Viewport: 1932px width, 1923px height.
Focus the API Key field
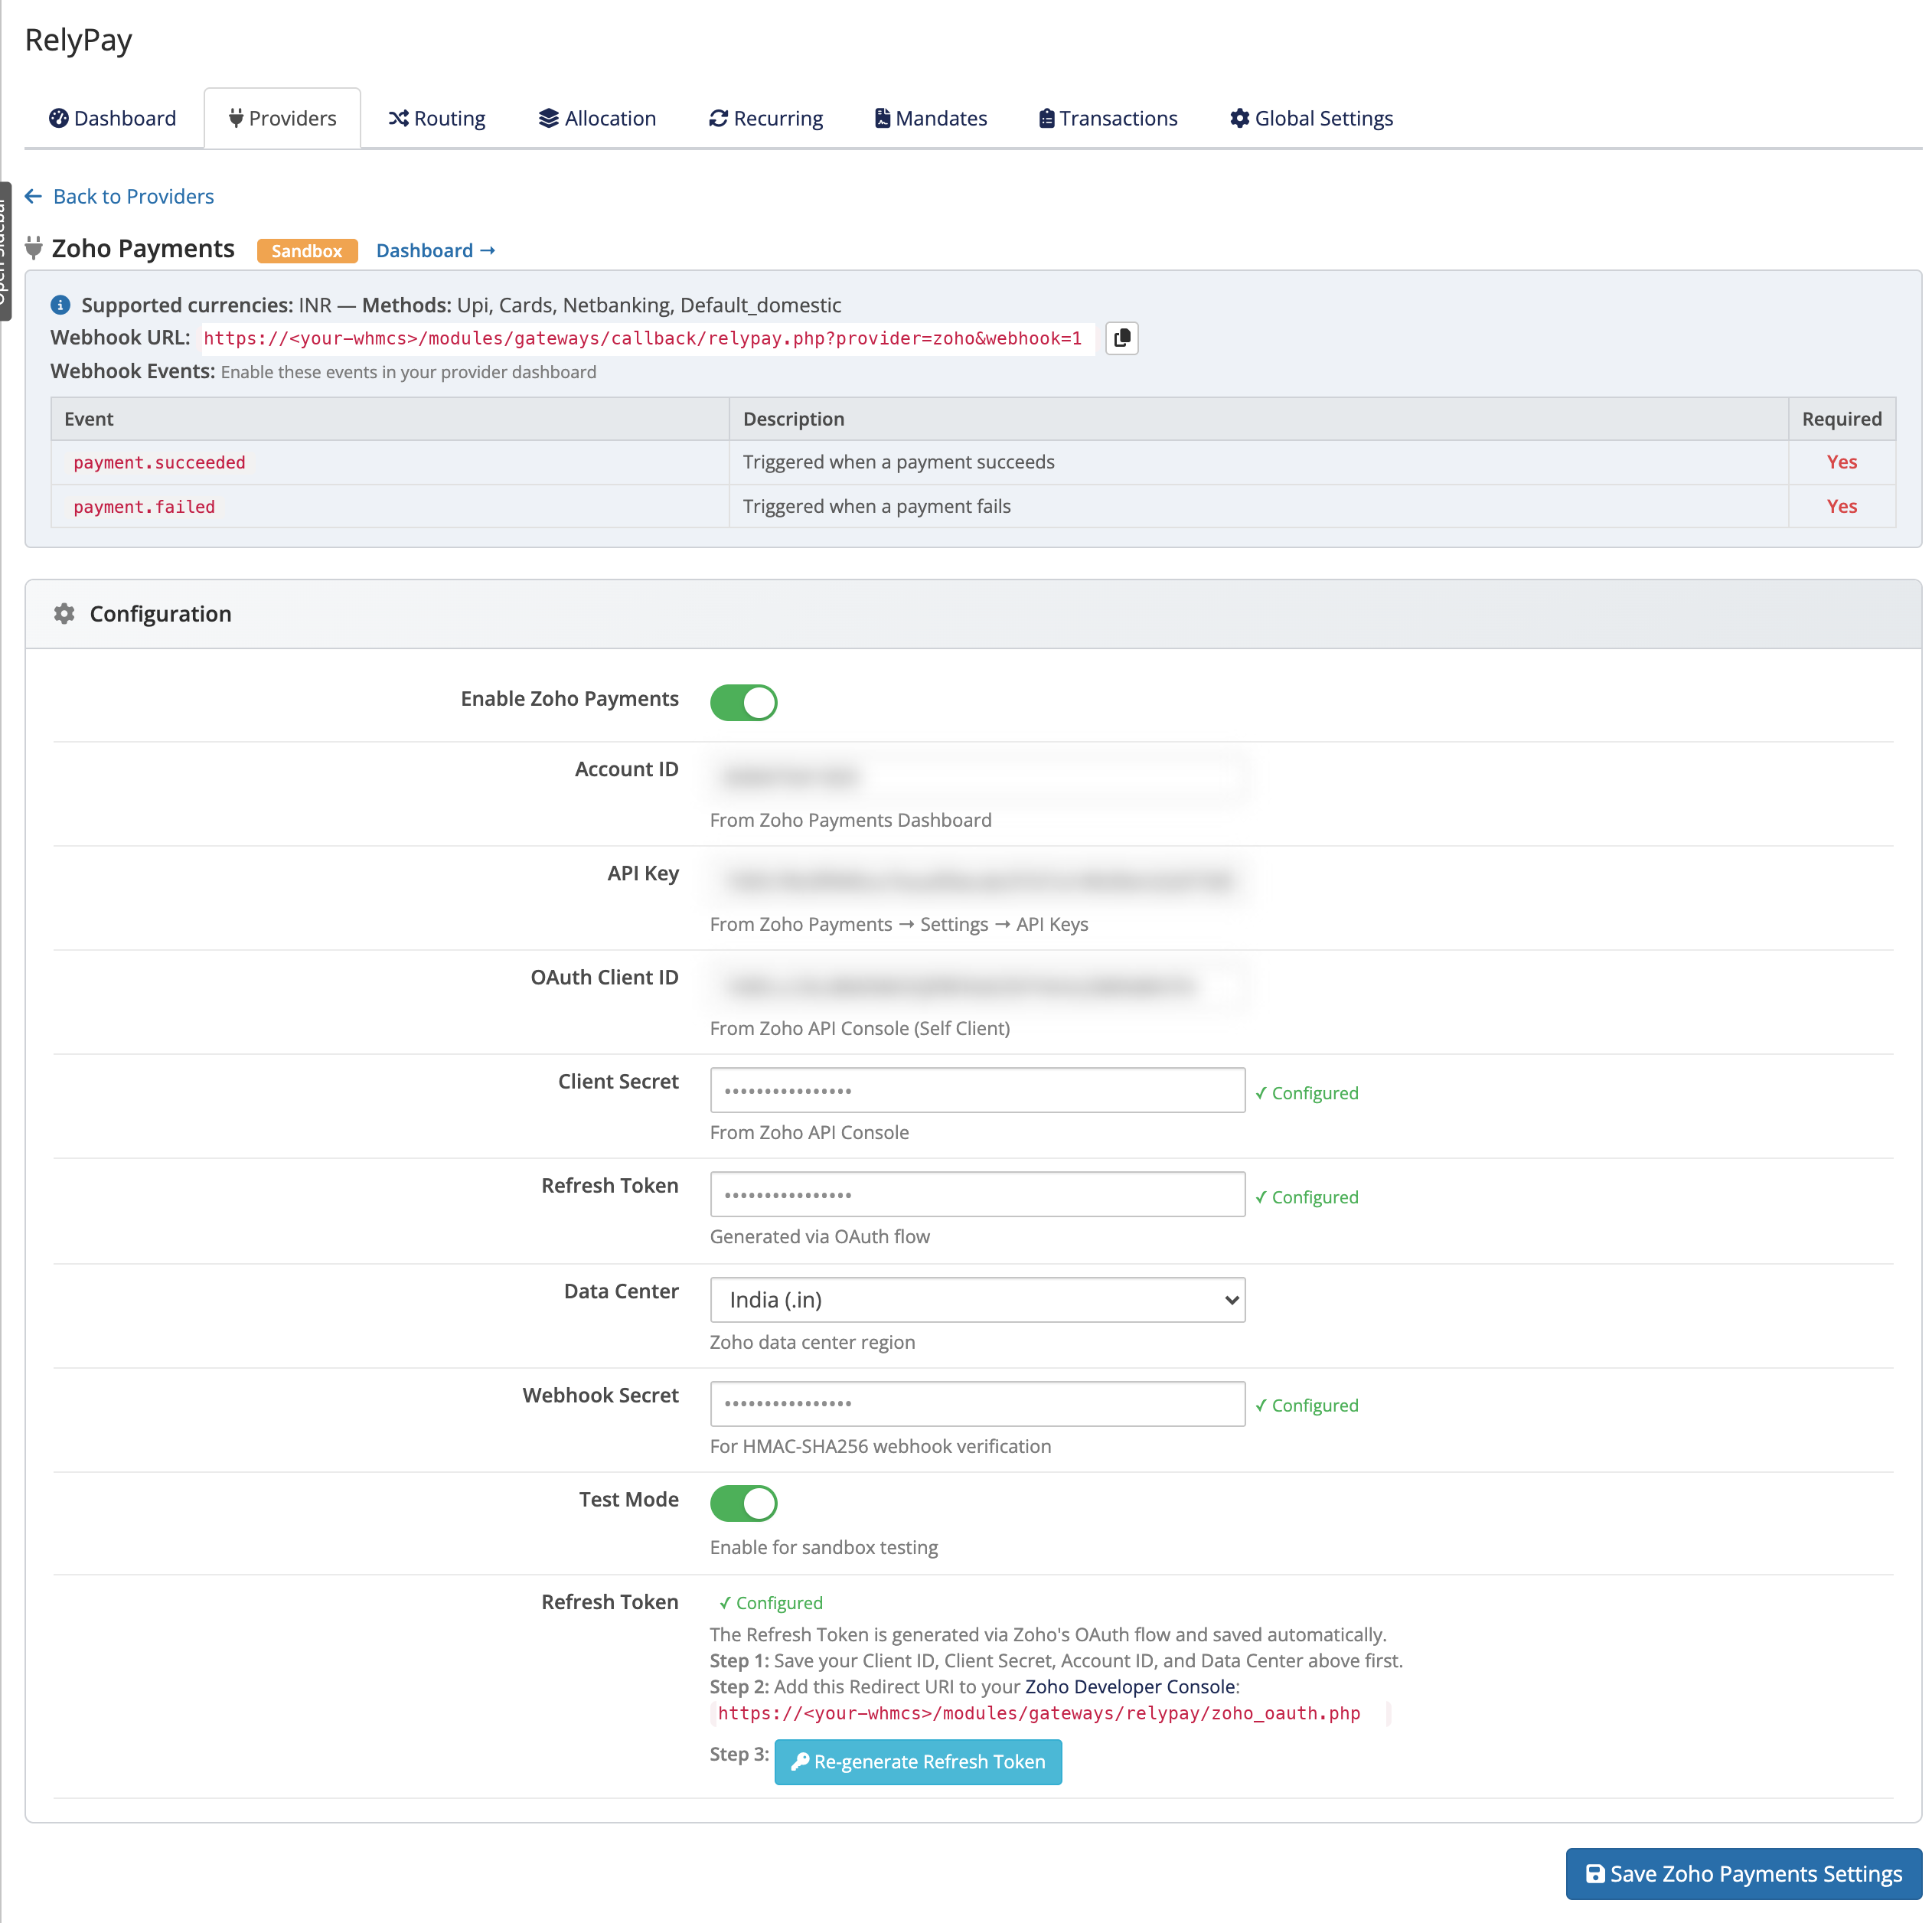[977, 880]
